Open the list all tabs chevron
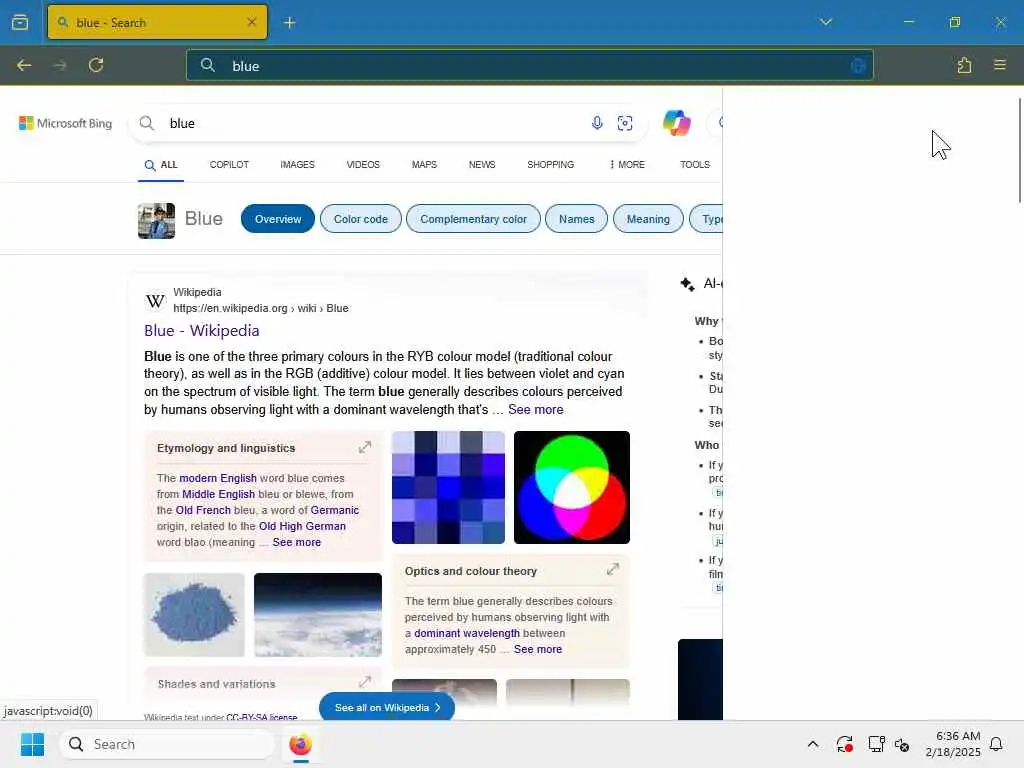This screenshot has width=1024, height=768. coord(825,22)
